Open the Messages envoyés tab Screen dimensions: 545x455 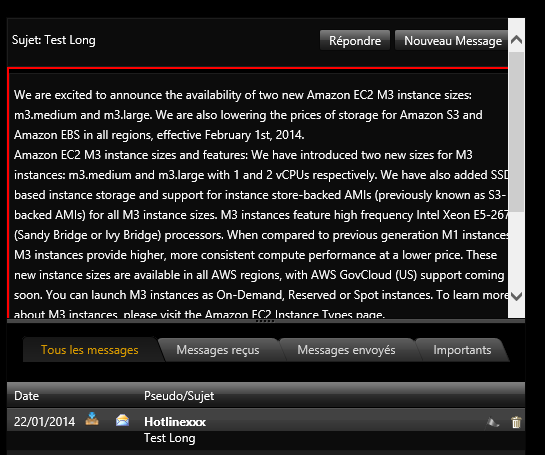point(346,350)
